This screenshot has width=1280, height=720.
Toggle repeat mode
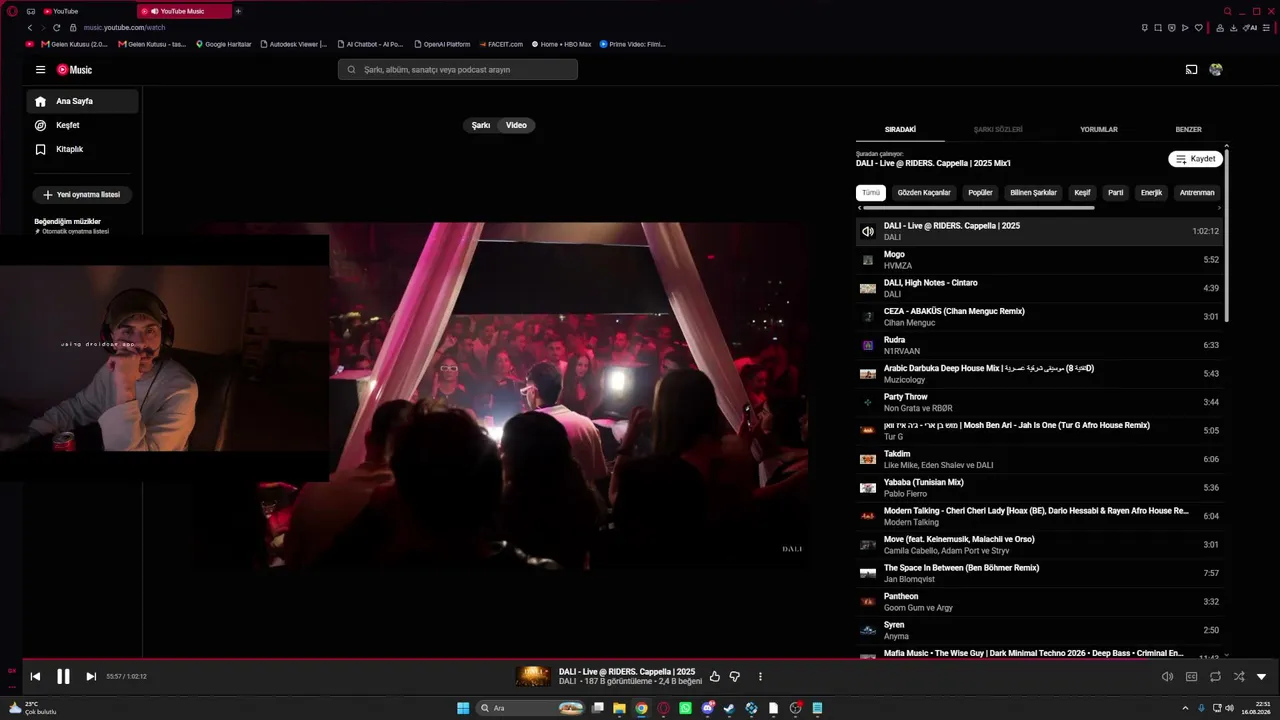pyautogui.click(x=1215, y=677)
